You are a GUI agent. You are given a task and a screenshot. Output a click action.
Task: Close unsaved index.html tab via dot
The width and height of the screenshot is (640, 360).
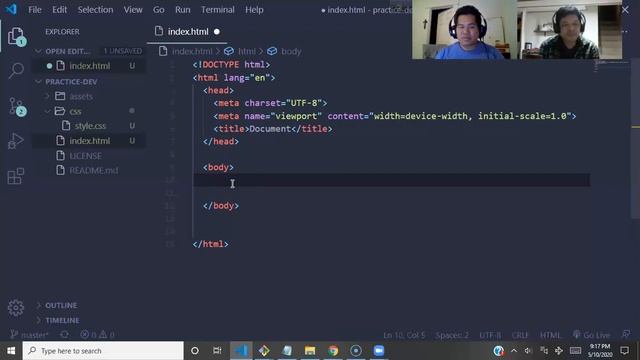(217, 31)
